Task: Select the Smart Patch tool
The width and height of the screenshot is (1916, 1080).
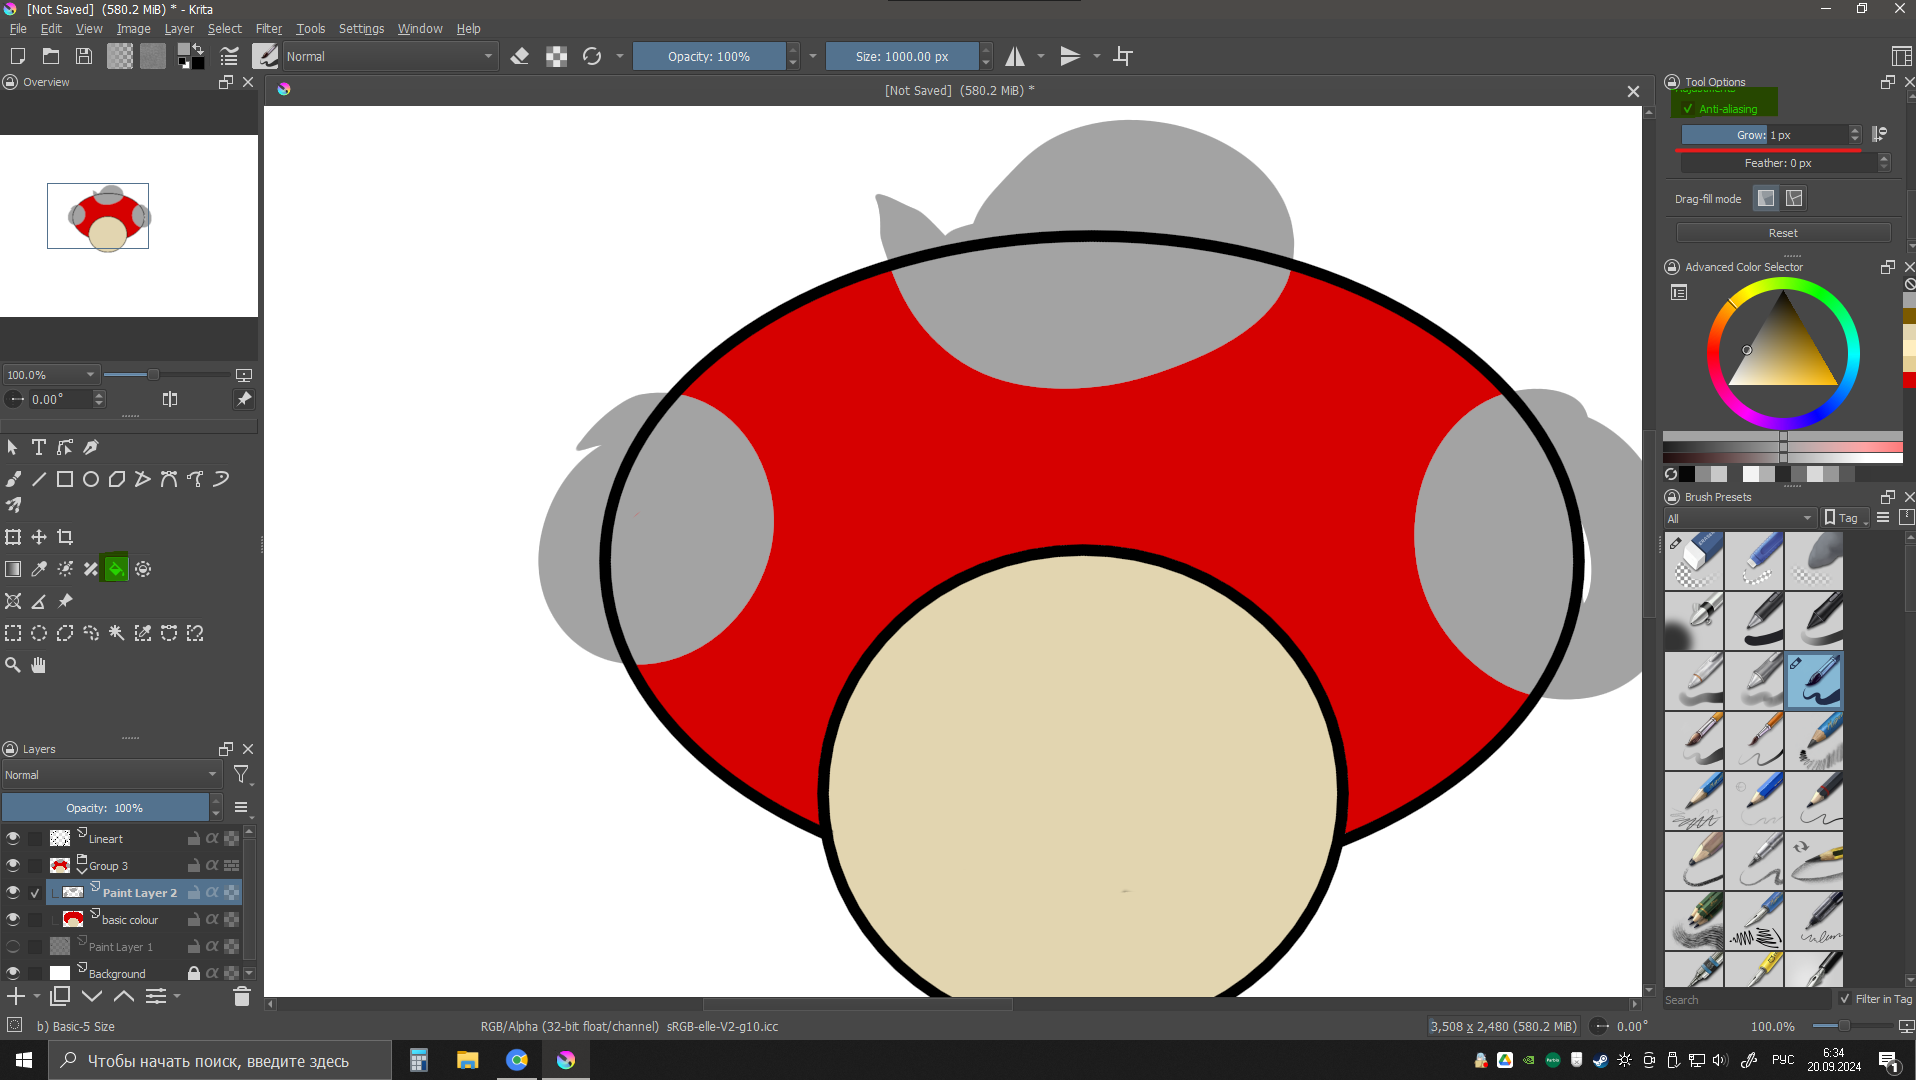Action: click(x=91, y=569)
